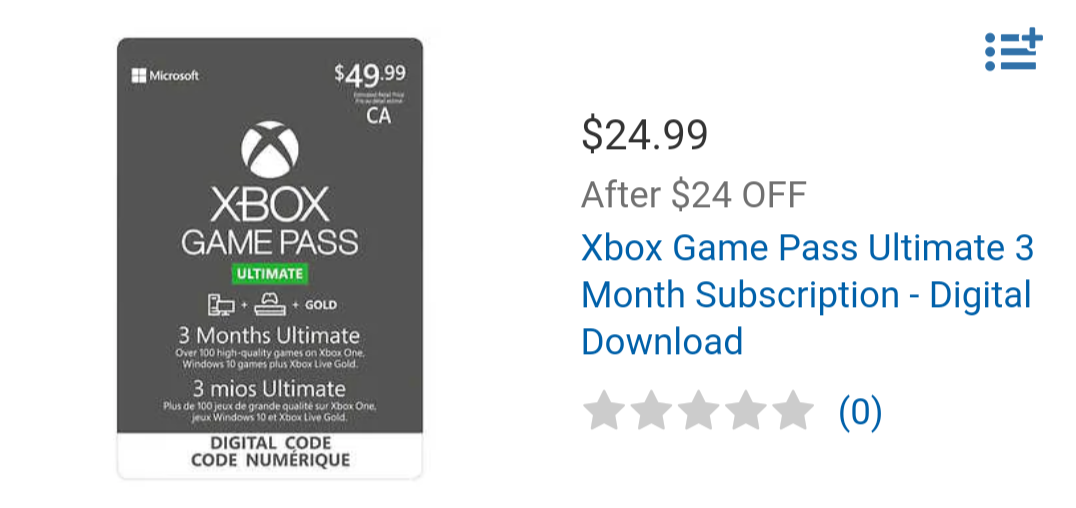Open the (0) reviews count link
1076x508 pixels.
click(x=861, y=412)
